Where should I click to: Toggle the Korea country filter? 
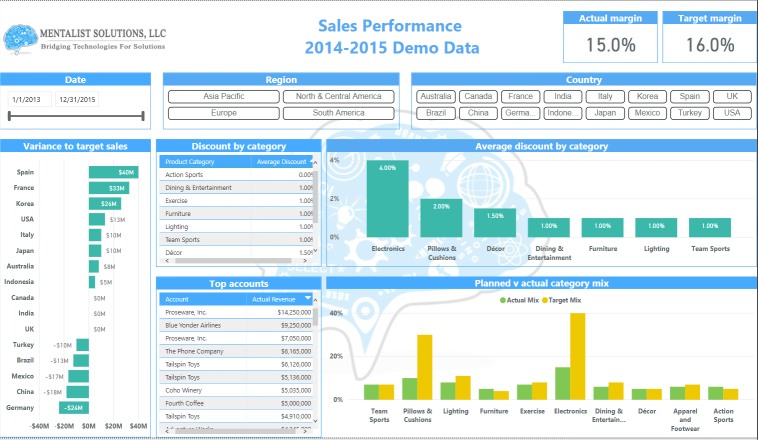coord(648,97)
